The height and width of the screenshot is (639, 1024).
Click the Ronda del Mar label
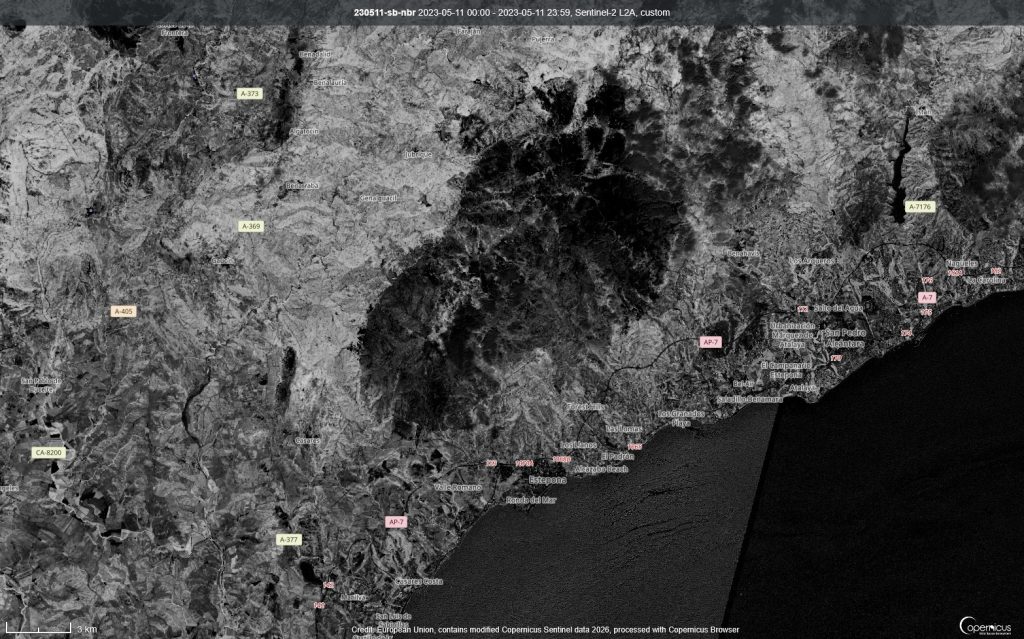pos(531,500)
